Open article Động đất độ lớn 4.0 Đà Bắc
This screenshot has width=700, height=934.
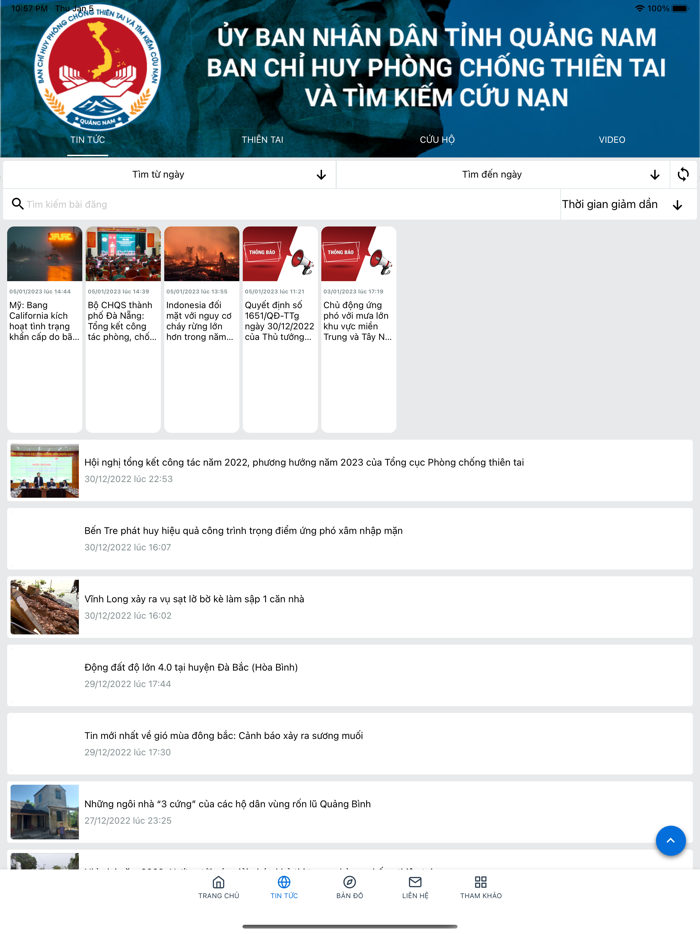point(350,675)
